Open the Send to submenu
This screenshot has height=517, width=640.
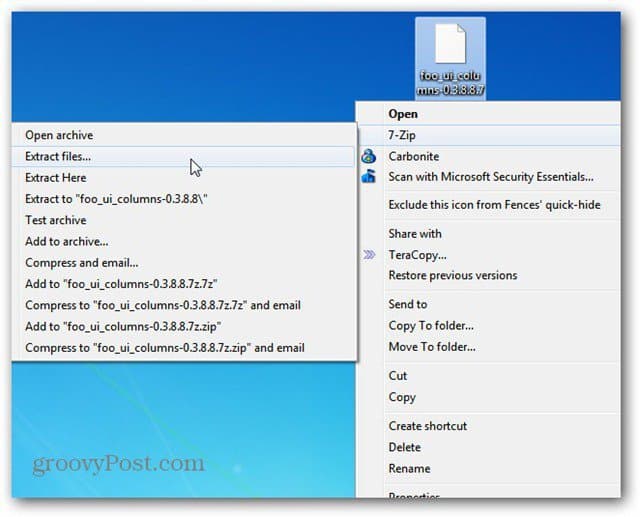point(489,304)
